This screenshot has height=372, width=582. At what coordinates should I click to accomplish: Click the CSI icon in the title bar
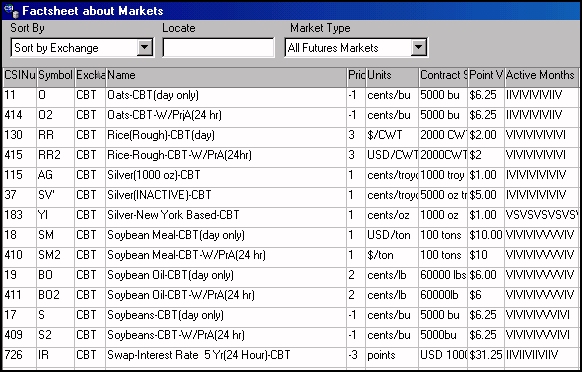pyautogui.click(x=11, y=10)
